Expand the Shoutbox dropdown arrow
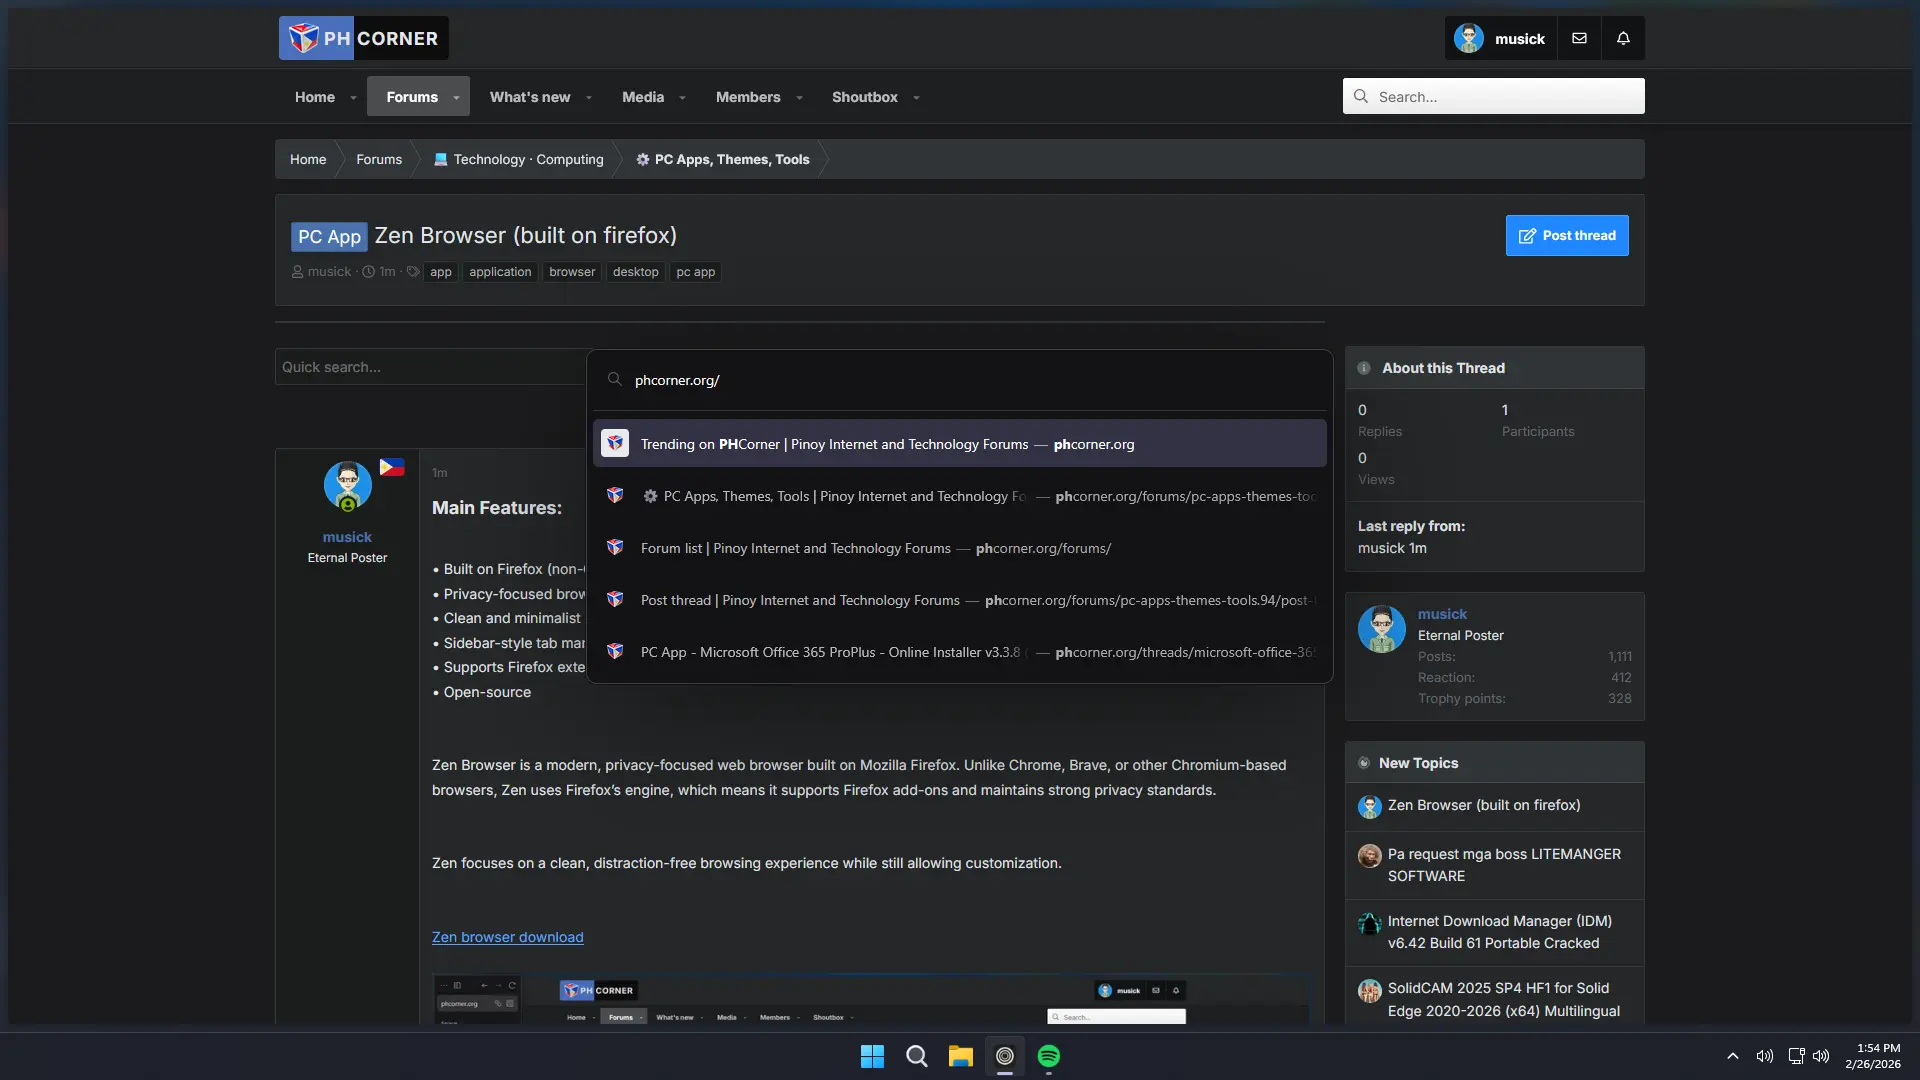The height and width of the screenshot is (1080, 1920). click(x=916, y=98)
